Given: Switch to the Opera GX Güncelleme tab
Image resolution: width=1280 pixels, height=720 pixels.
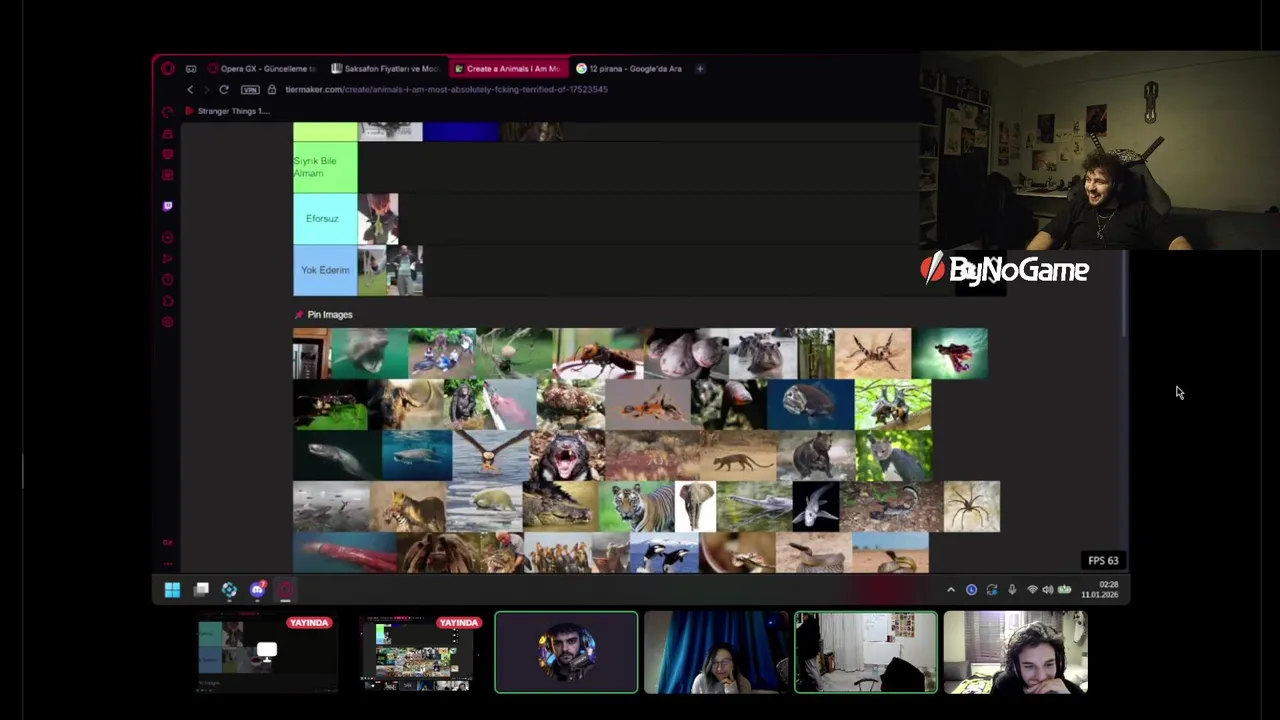Looking at the screenshot, I should pyautogui.click(x=262, y=69).
